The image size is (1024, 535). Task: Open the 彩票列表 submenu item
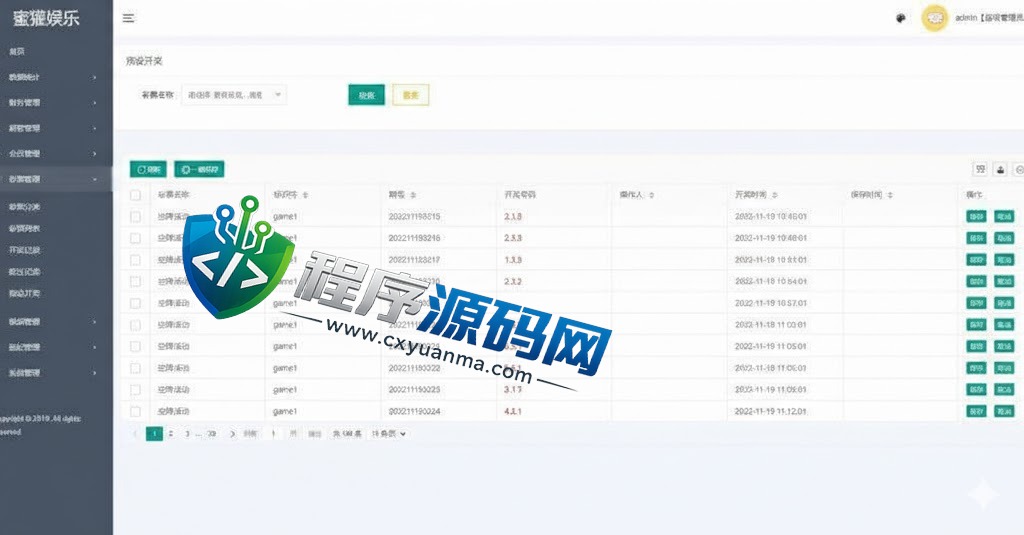coord(56,229)
